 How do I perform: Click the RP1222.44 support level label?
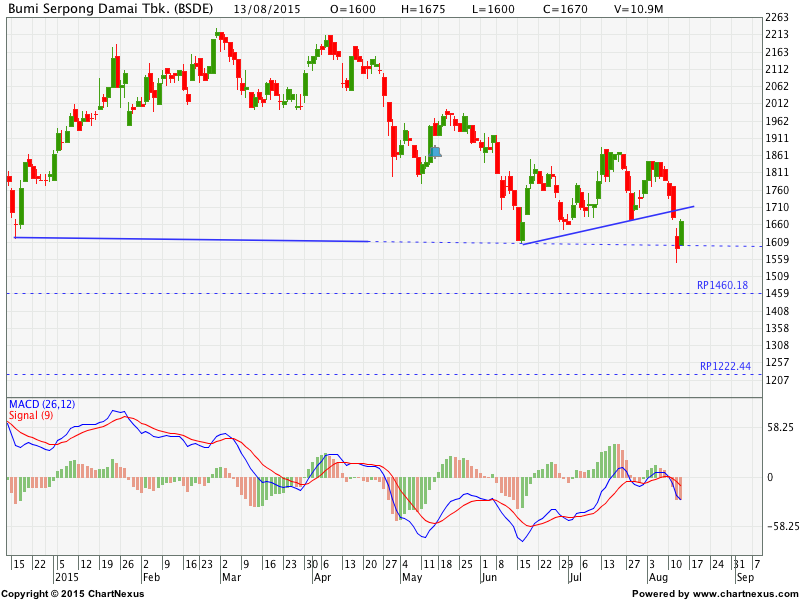(x=724, y=367)
